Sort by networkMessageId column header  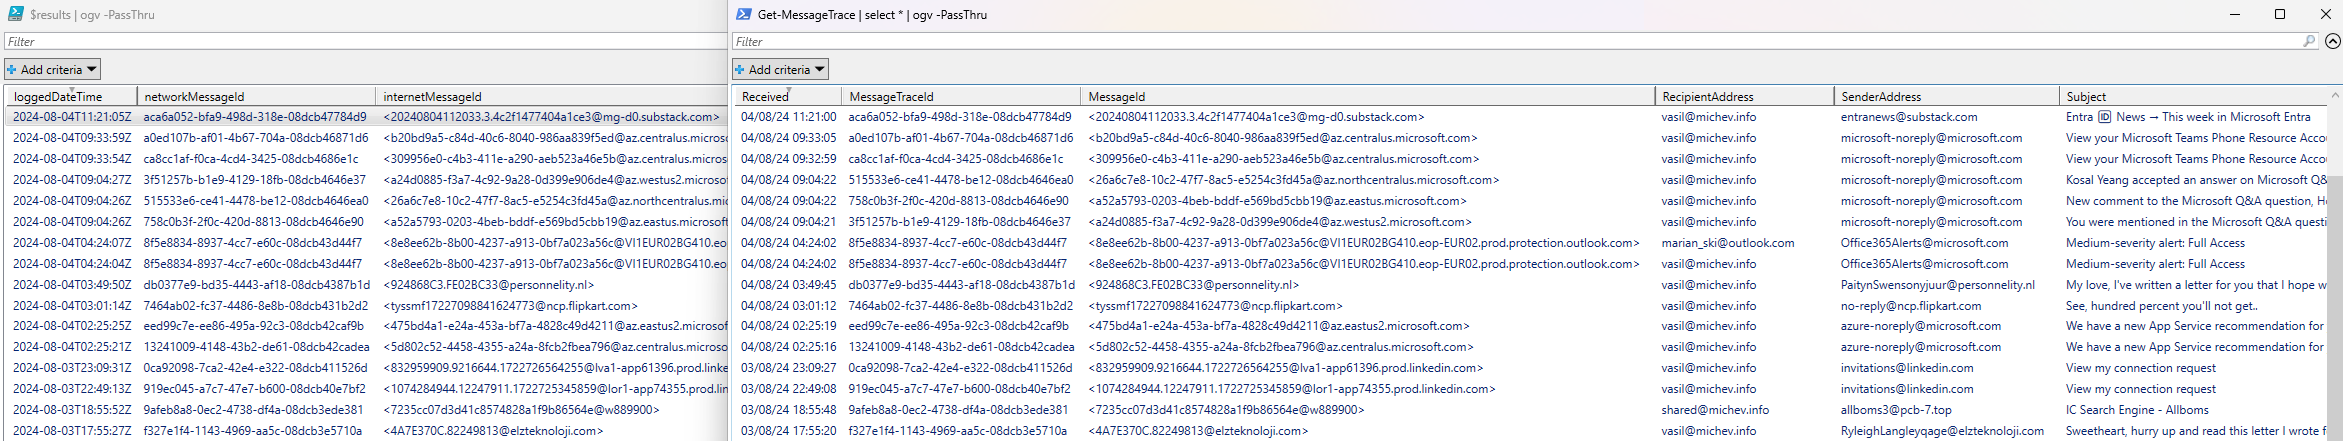pyautogui.click(x=194, y=97)
